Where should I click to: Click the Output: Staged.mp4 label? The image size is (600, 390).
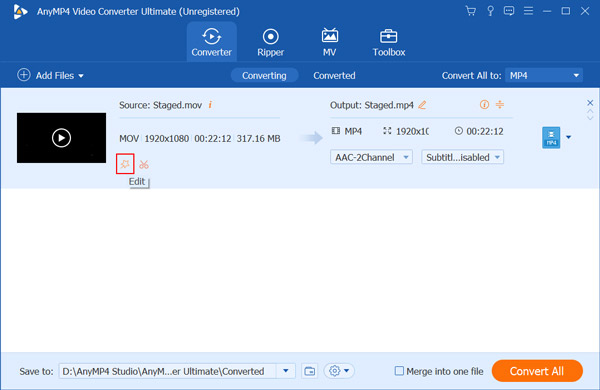click(372, 105)
